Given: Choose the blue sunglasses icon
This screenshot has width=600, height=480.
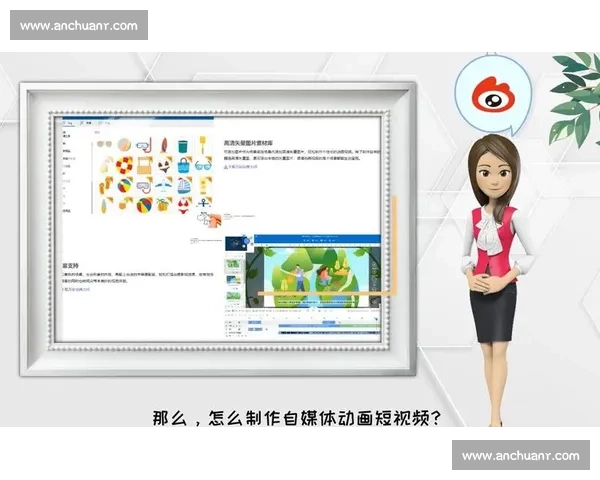Looking at the screenshot, I should (x=203, y=165).
